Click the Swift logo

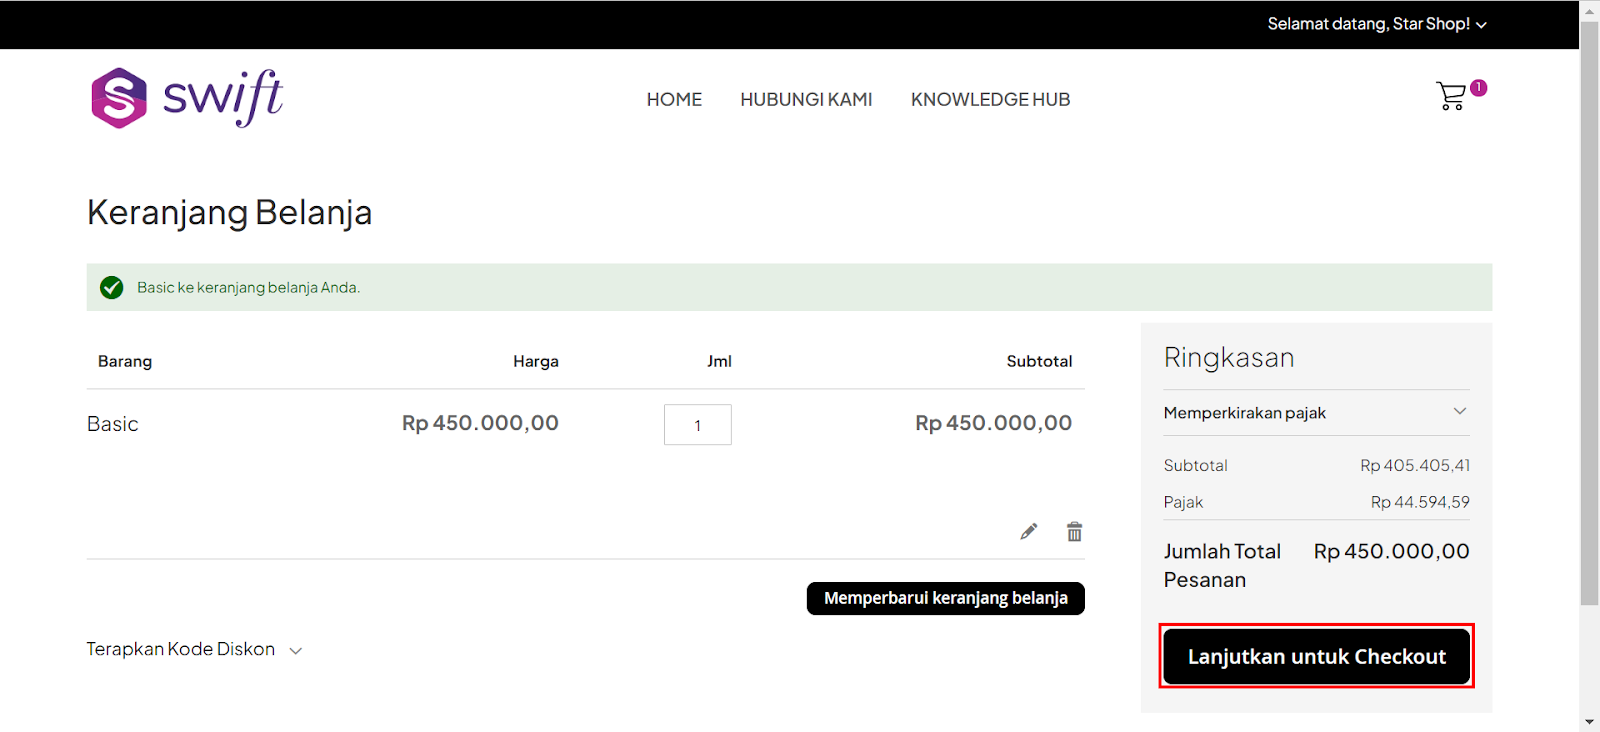187,98
